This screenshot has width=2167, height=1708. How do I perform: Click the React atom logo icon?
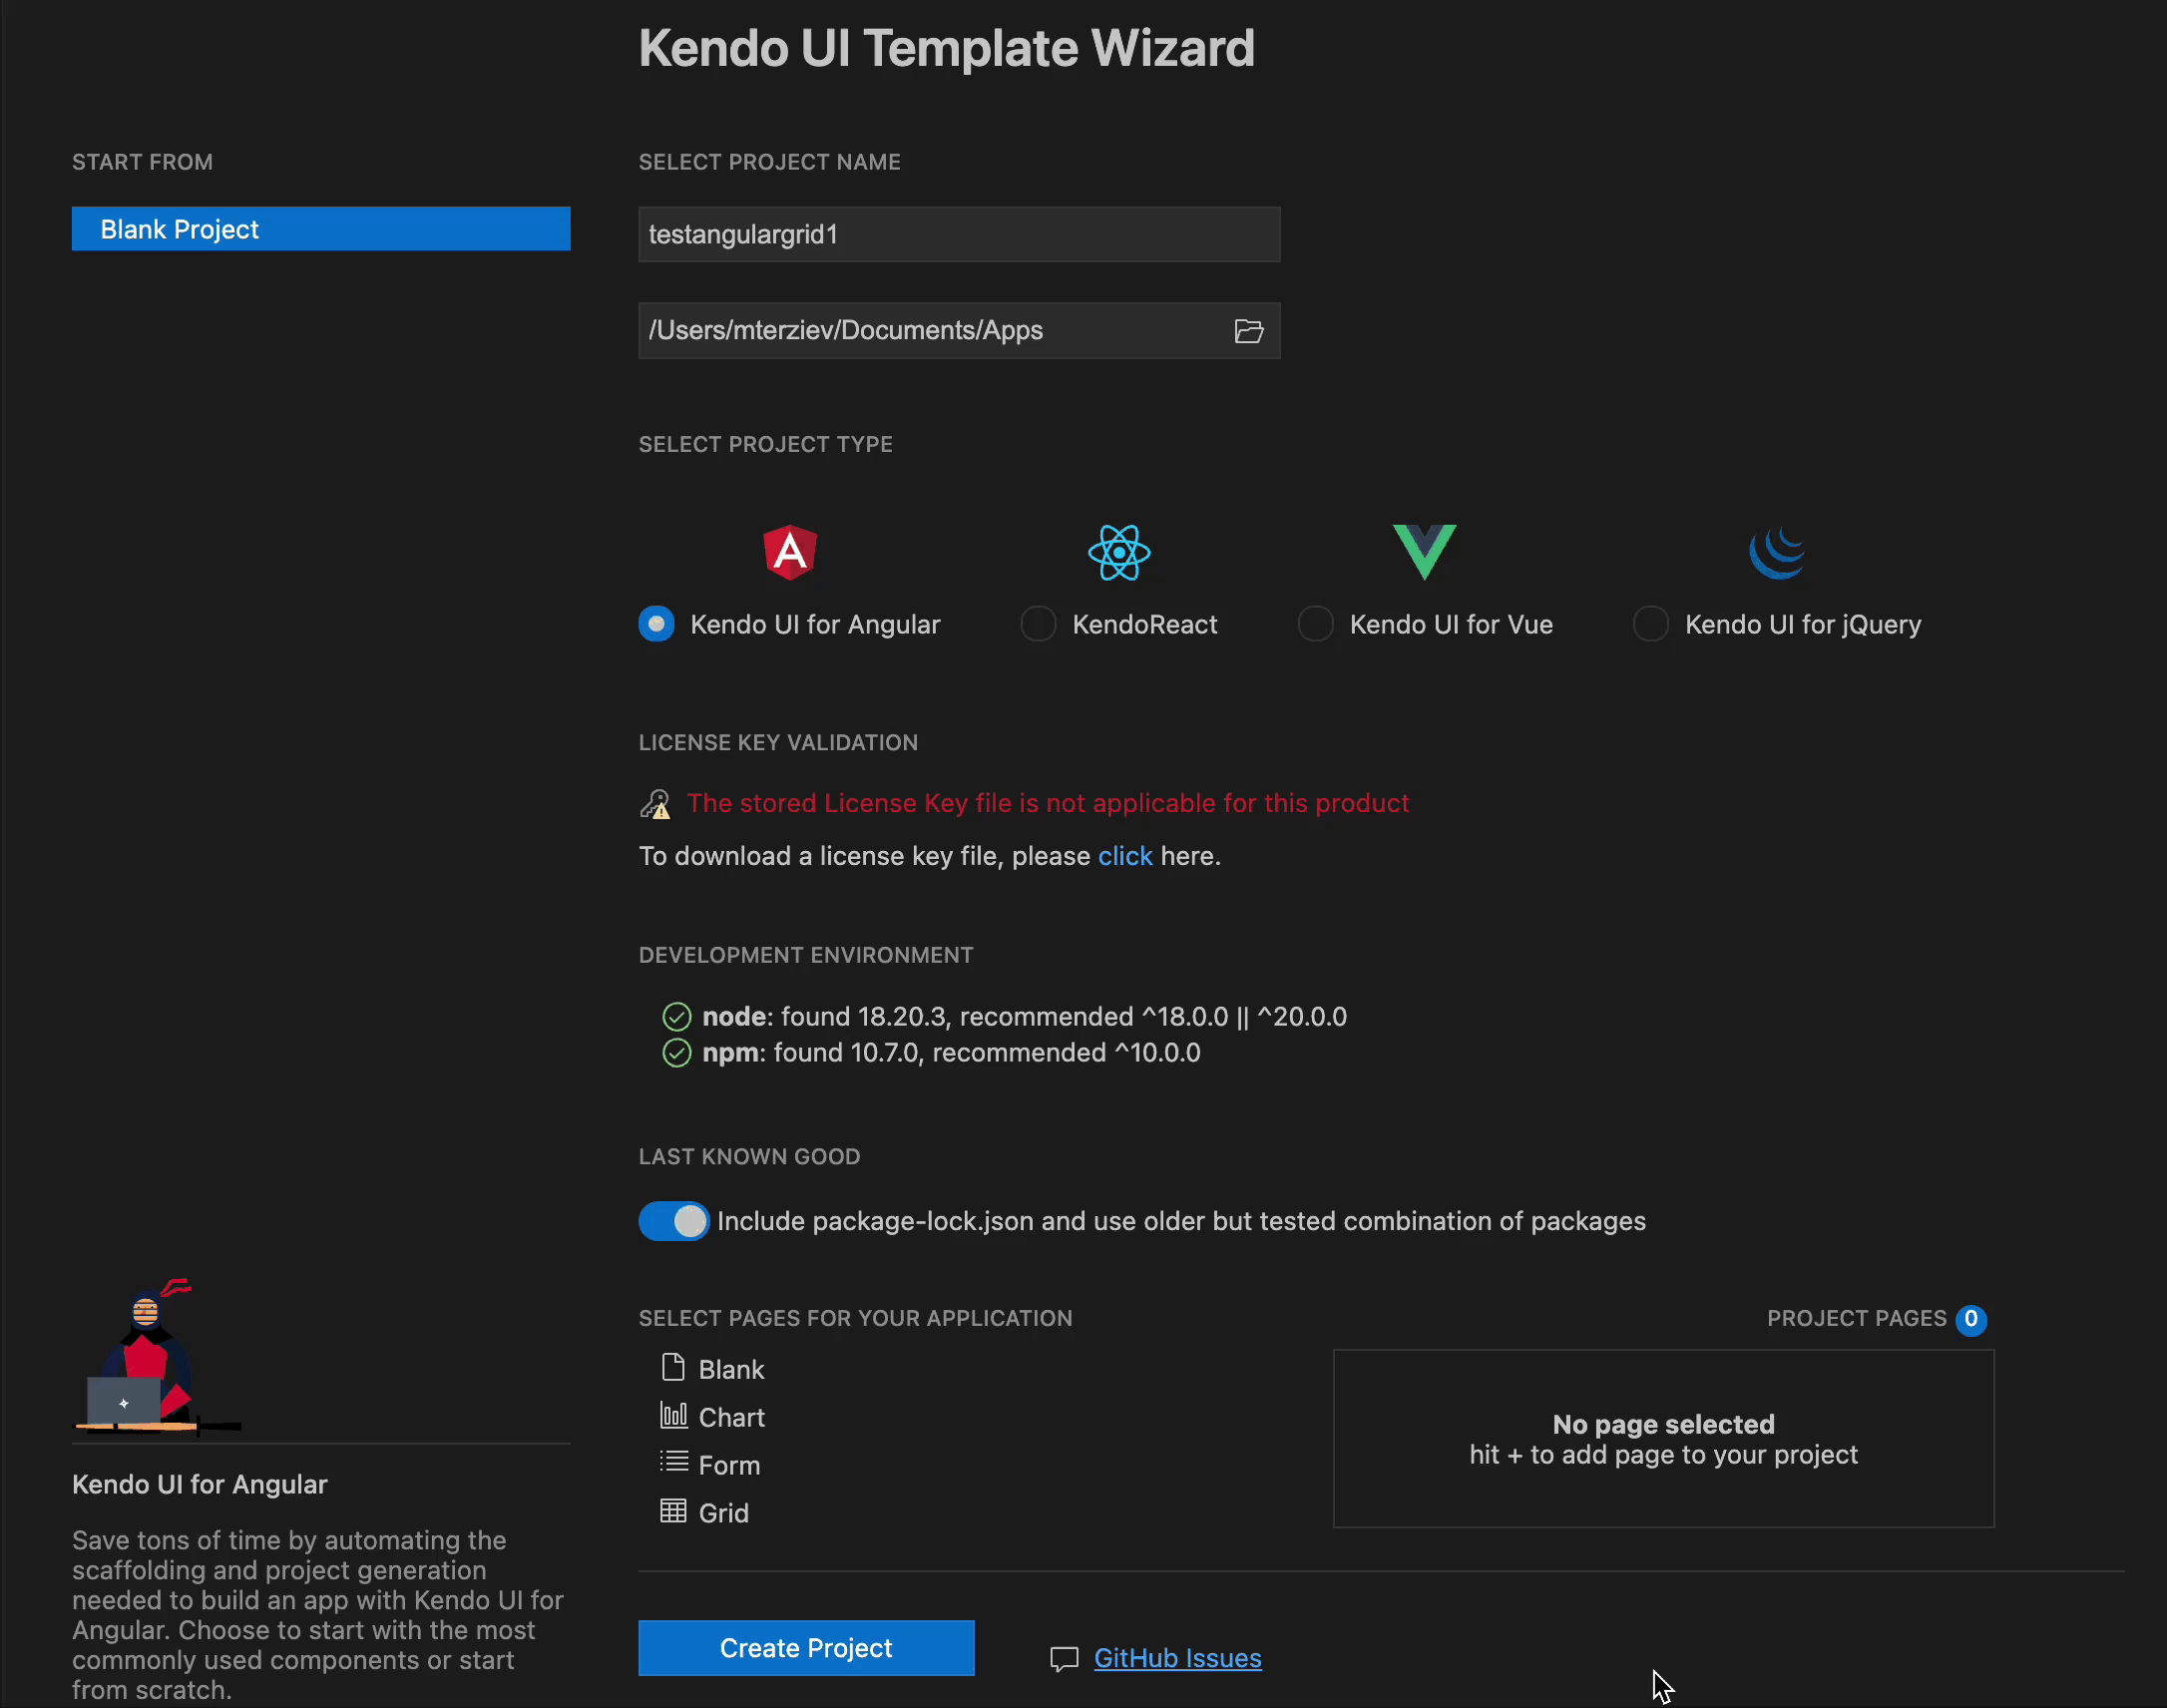pos(1119,552)
